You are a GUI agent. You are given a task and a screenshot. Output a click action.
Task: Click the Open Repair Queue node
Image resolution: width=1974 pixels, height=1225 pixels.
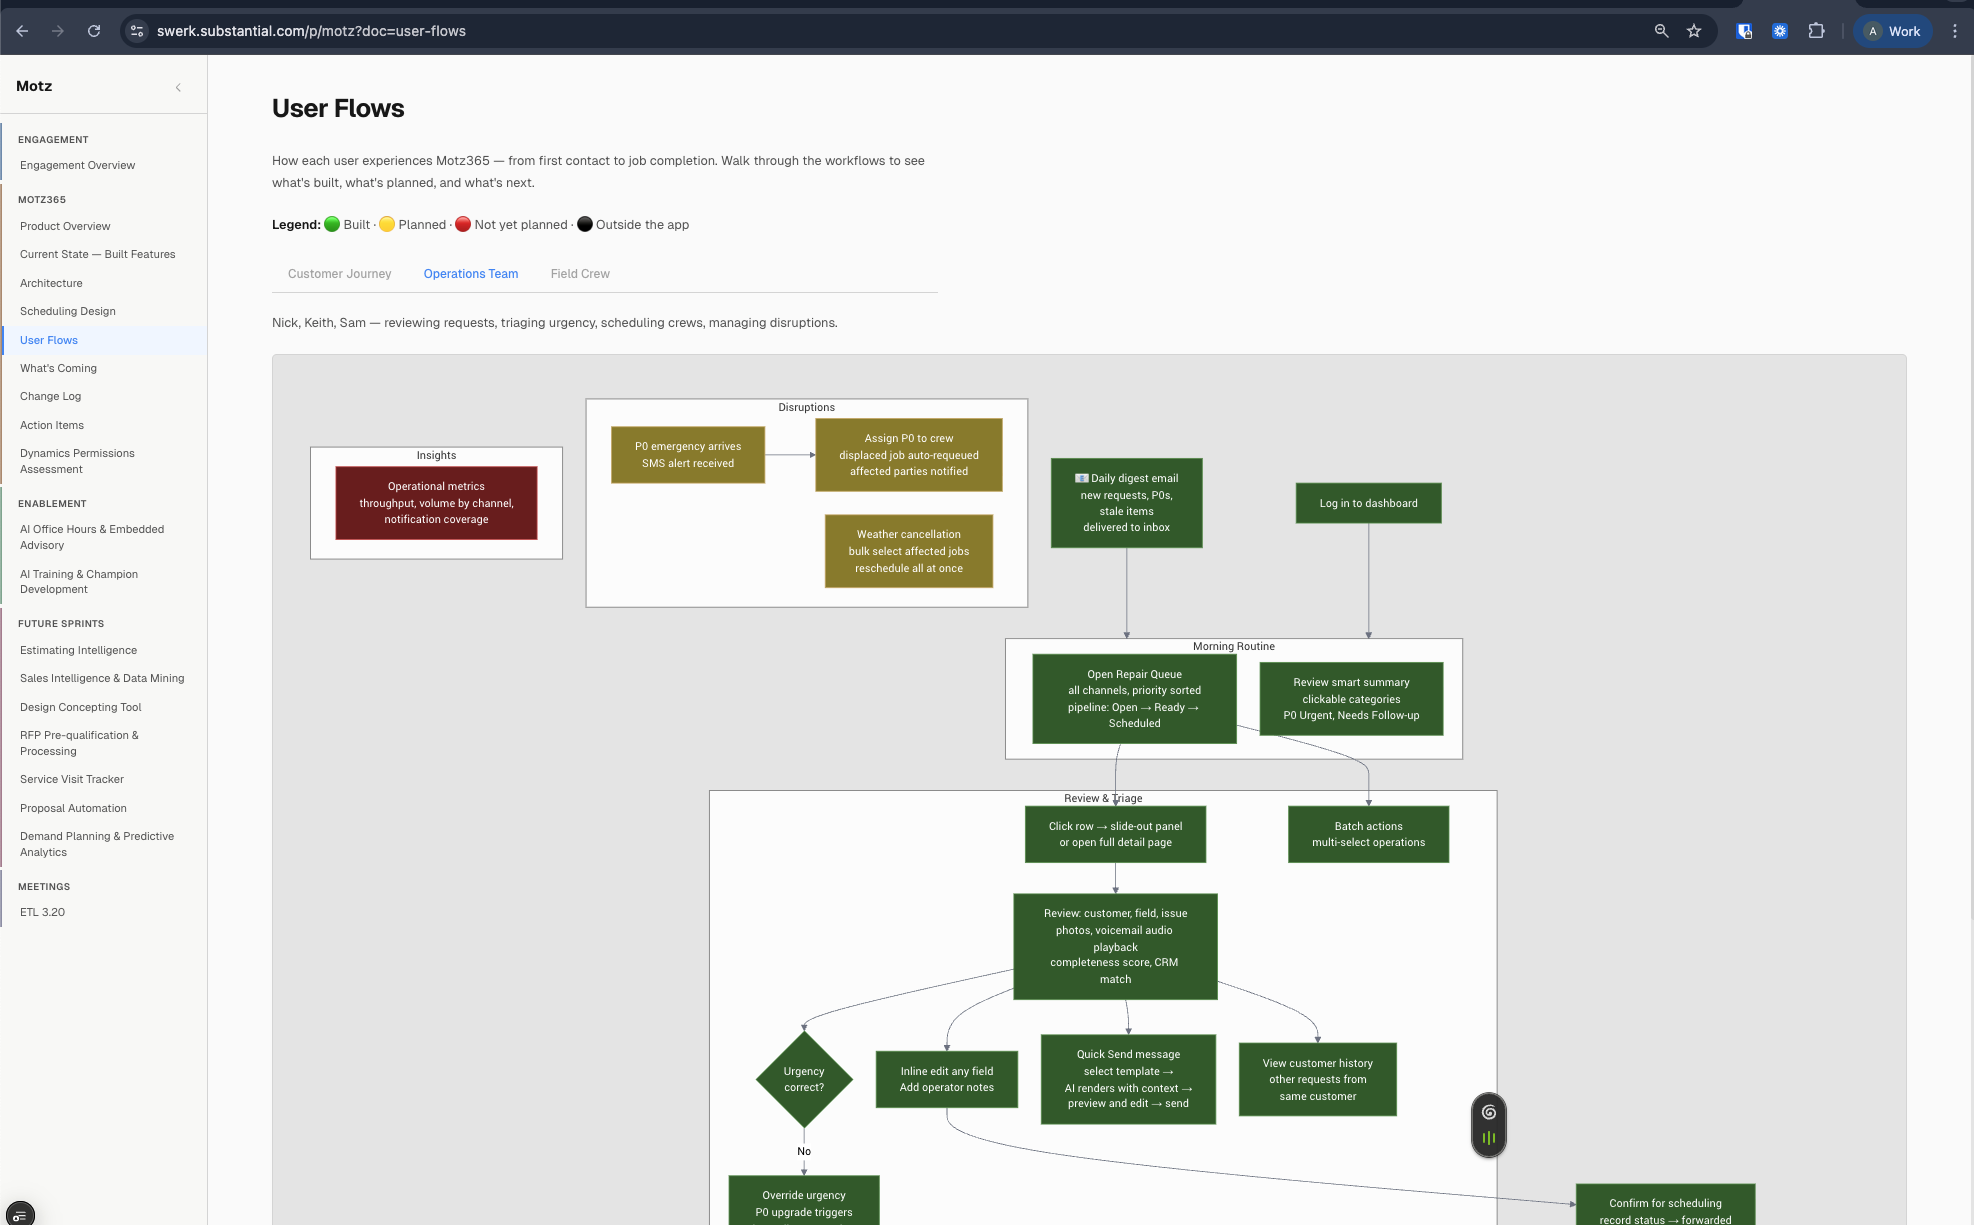click(1134, 699)
